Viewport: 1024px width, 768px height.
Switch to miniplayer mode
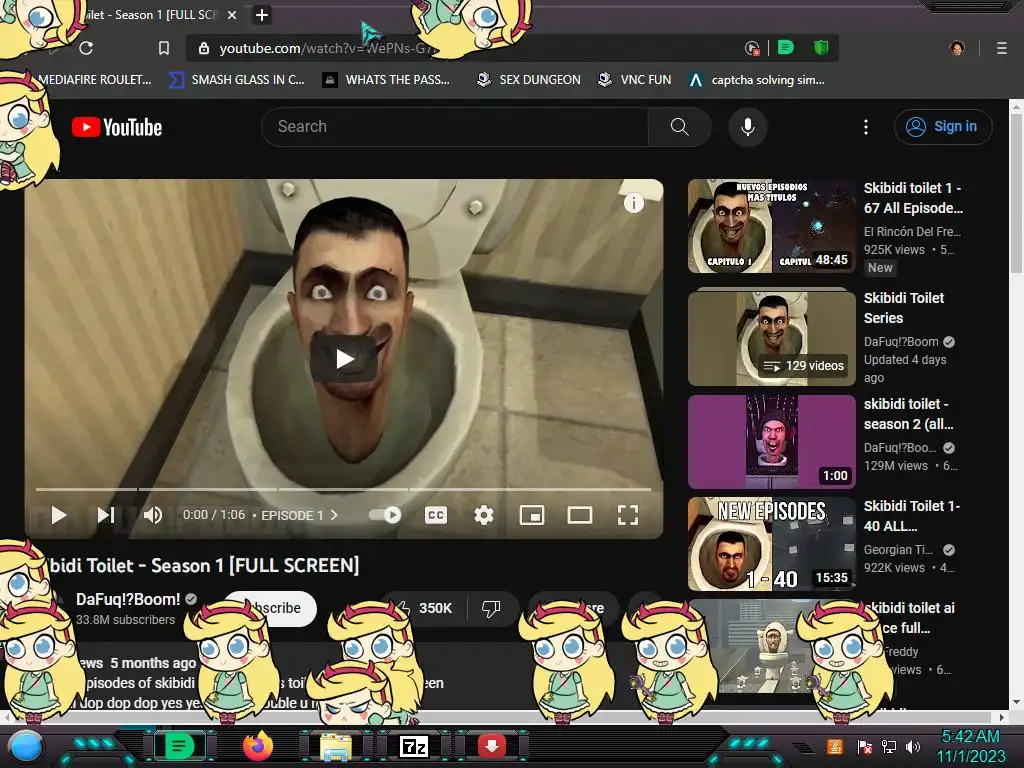click(532, 515)
